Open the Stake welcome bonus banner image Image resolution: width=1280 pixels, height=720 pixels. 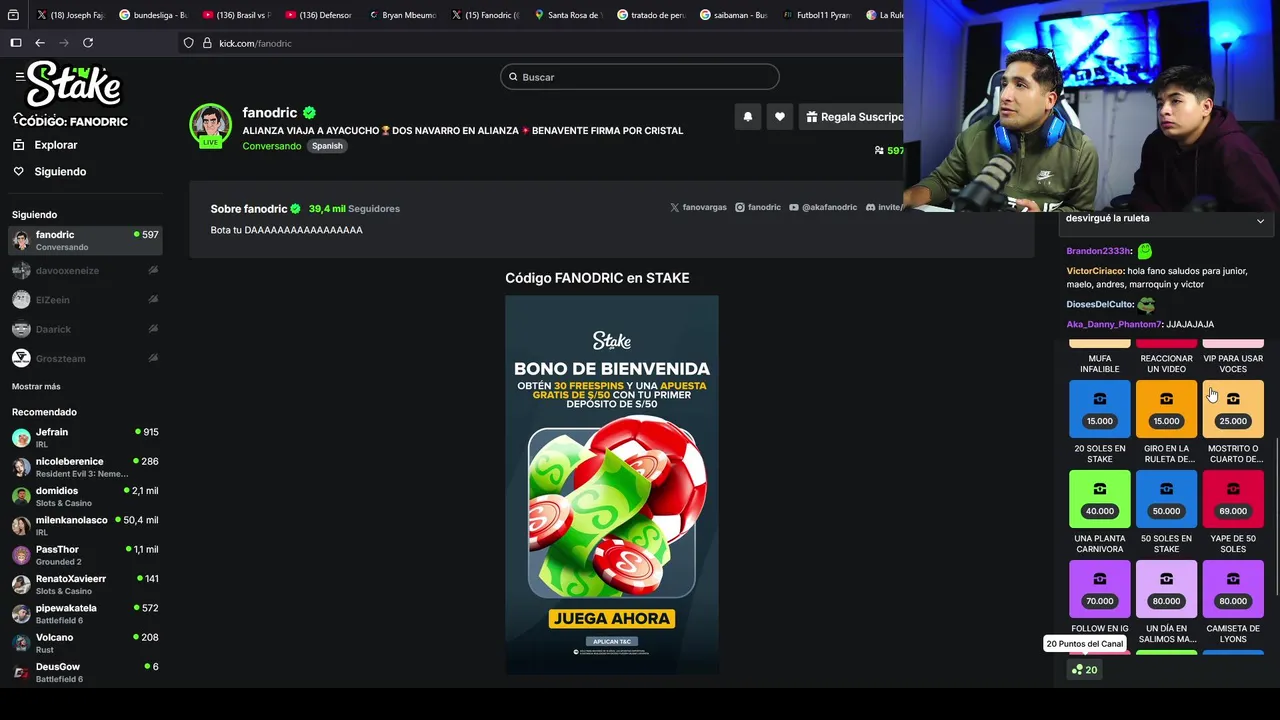point(611,484)
